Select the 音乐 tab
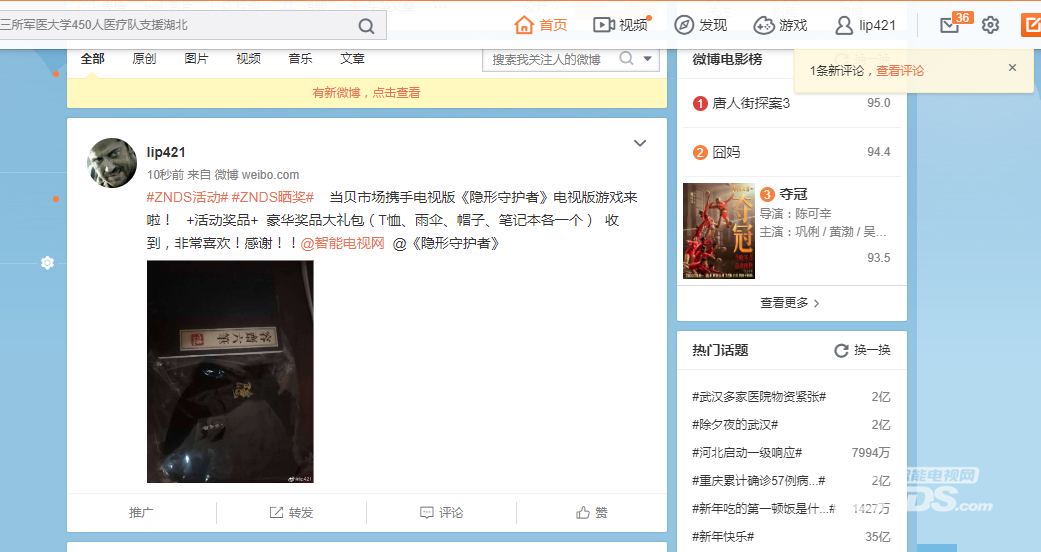1041x552 pixels. click(x=300, y=58)
